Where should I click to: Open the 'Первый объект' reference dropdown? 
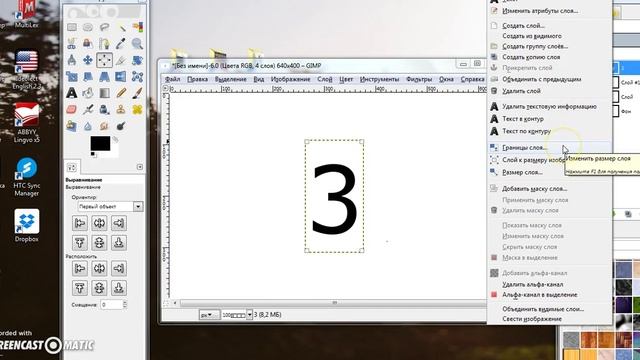[x=110, y=207]
